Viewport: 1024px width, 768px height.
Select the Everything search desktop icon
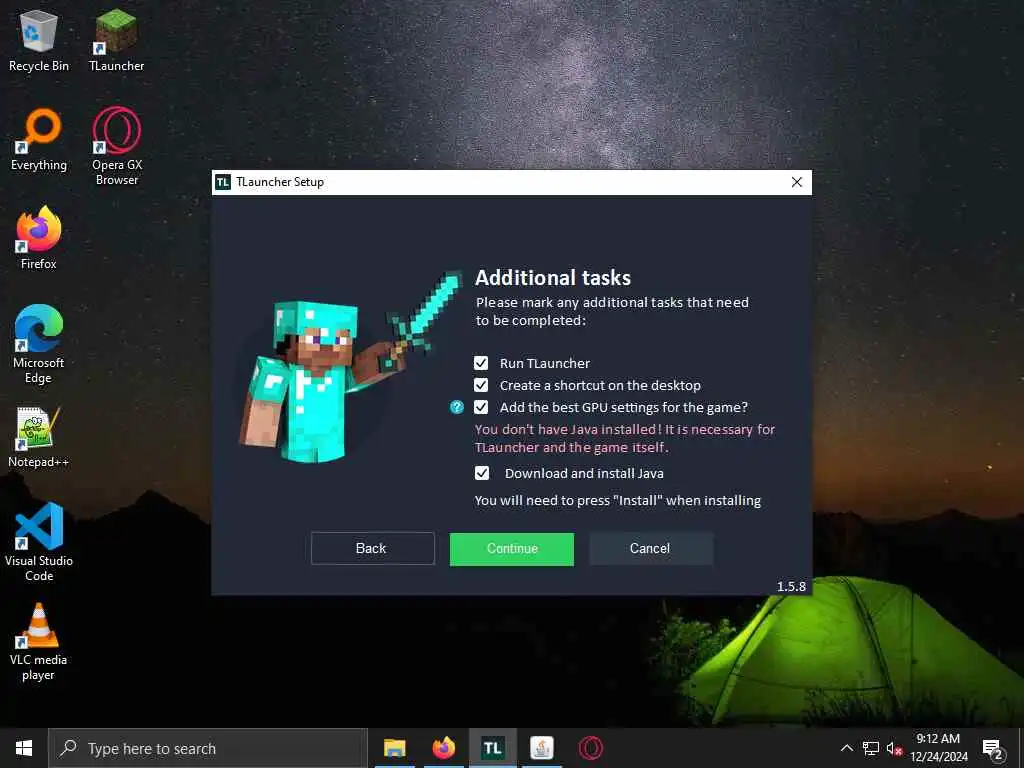[x=39, y=140]
